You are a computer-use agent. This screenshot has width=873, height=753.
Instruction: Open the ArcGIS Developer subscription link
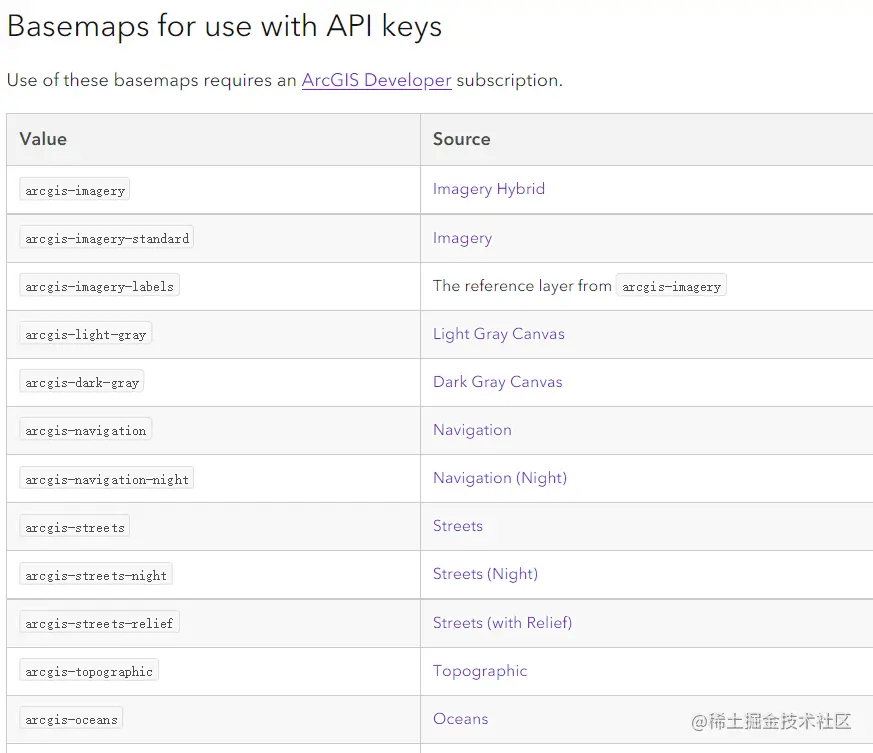376,80
